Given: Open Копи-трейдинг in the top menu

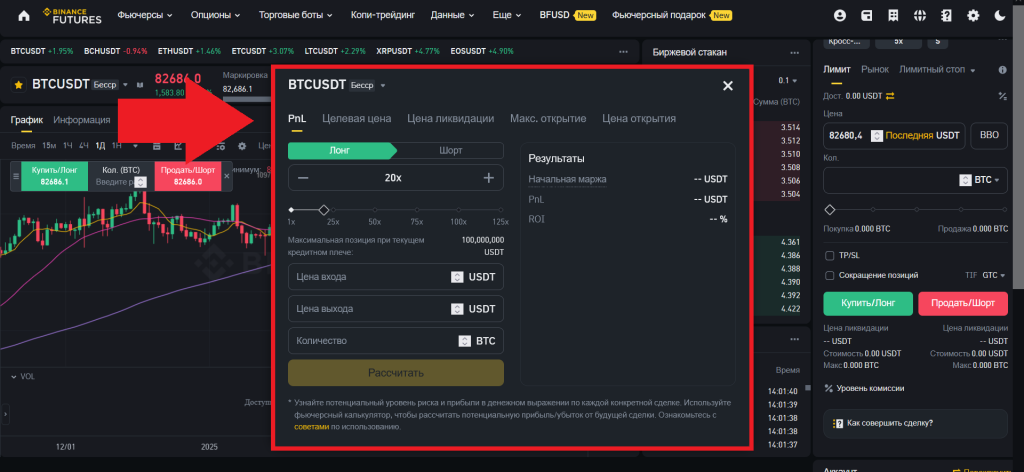Looking at the screenshot, I should pos(383,15).
